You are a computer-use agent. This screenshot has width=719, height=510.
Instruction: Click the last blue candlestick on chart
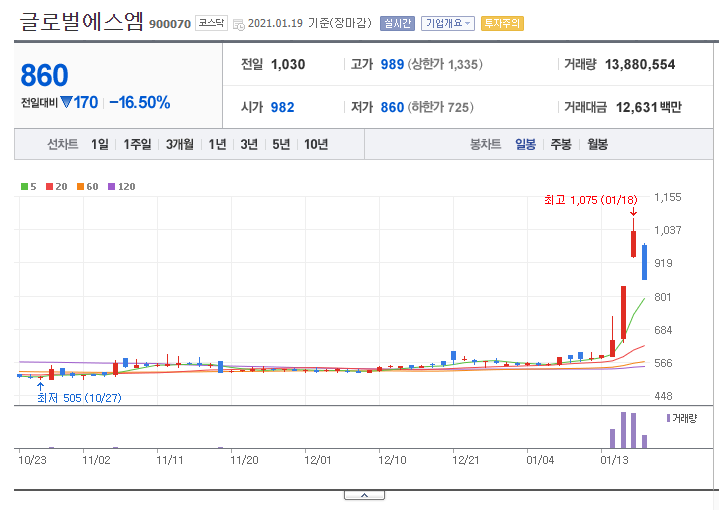tap(644, 262)
